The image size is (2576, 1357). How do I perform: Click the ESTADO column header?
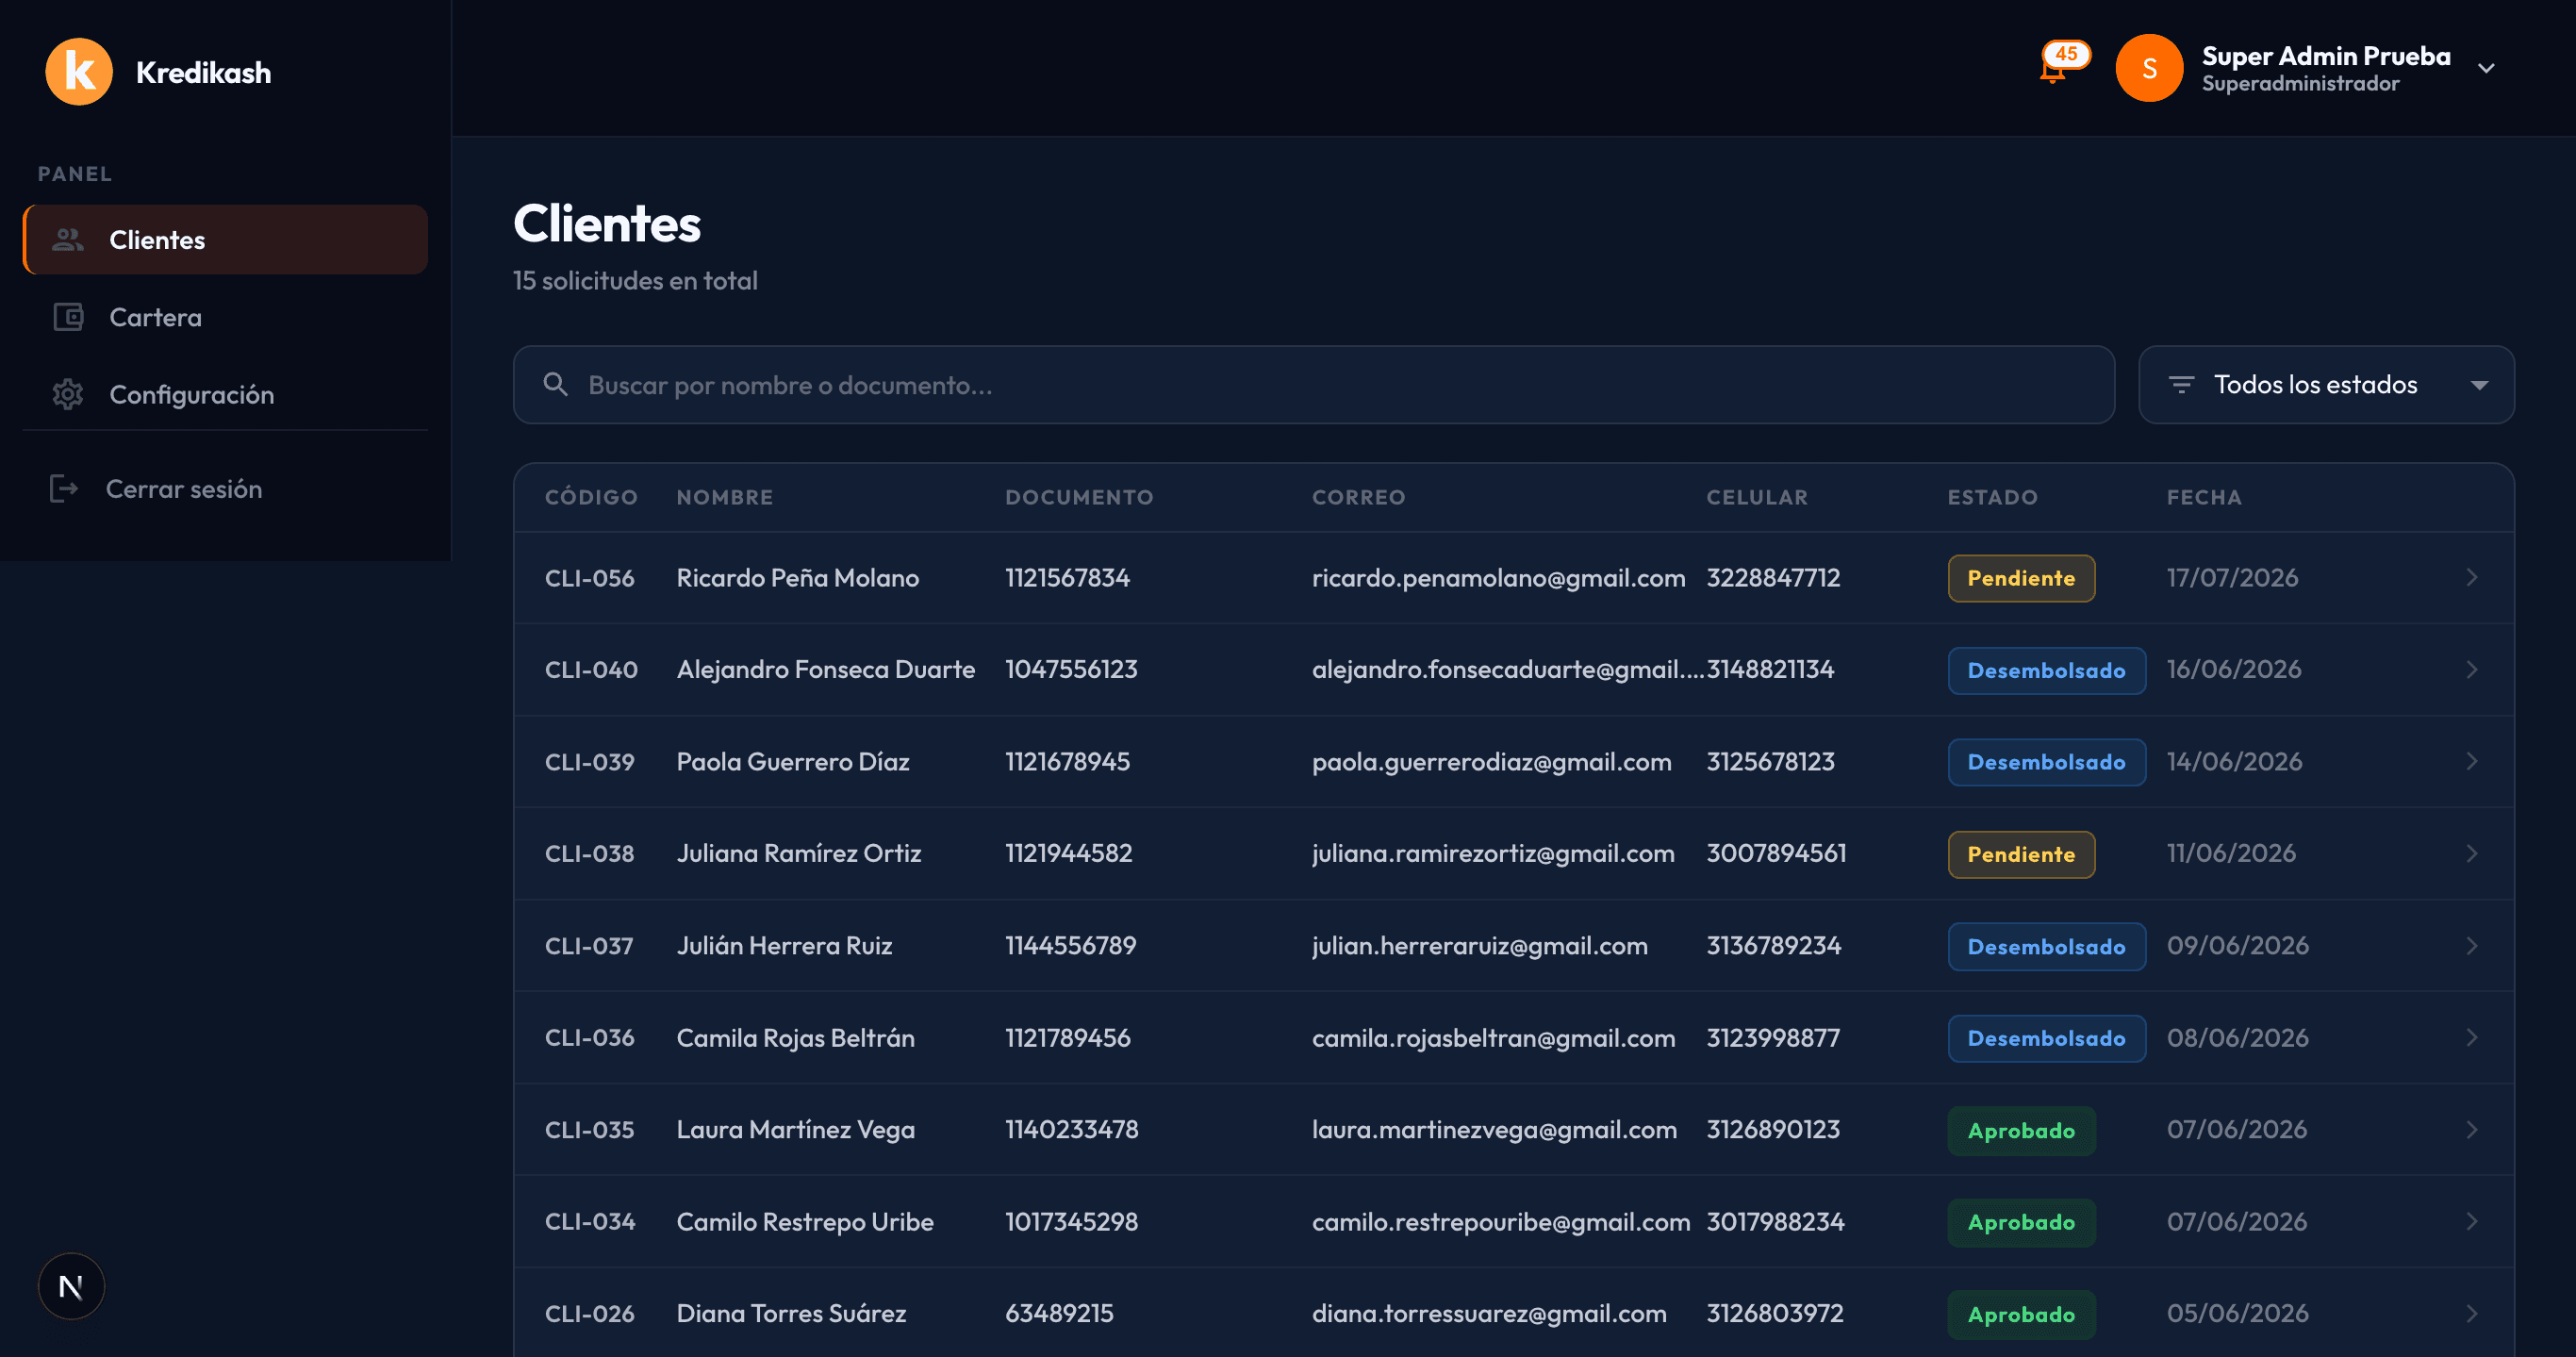1992,497
